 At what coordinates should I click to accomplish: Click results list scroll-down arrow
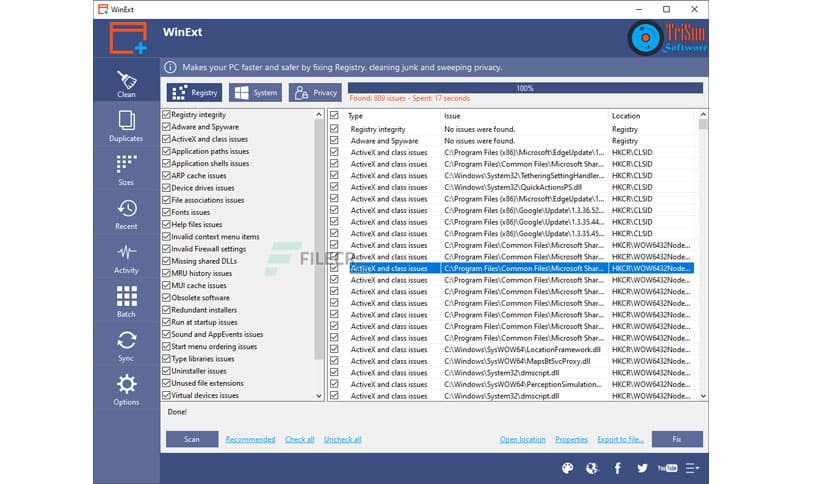pos(703,396)
